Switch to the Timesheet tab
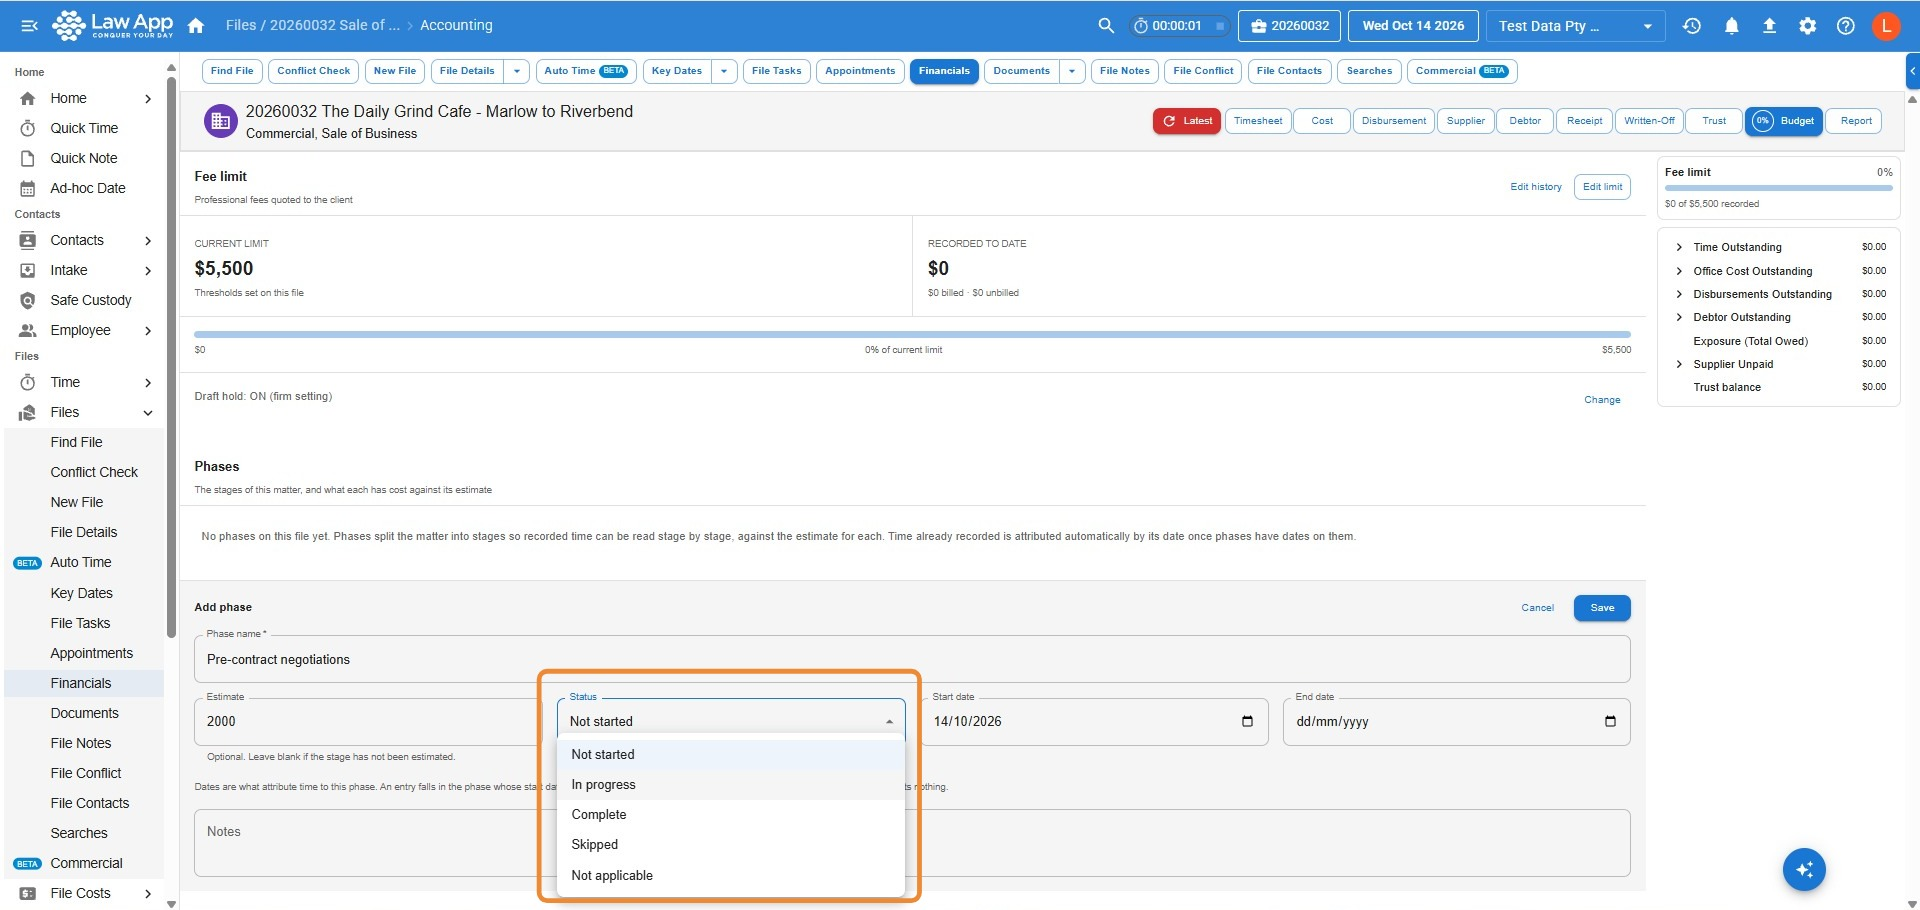Viewport: 1920px width, 910px height. pos(1257,121)
